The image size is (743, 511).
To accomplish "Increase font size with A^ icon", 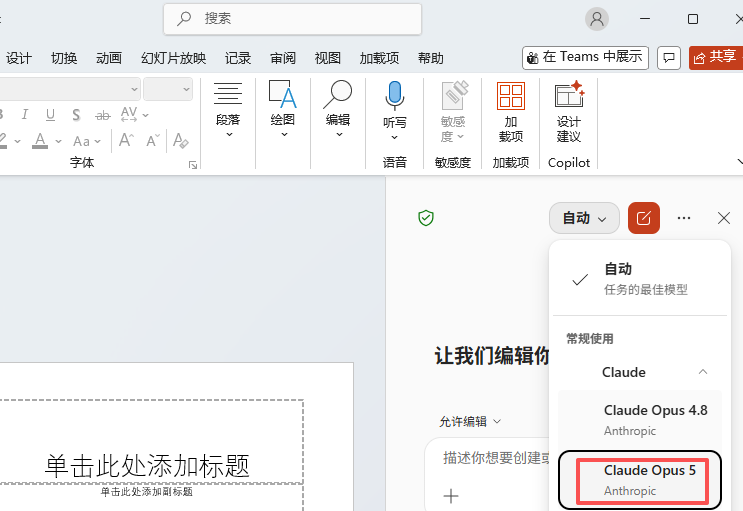I will (x=127, y=140).
